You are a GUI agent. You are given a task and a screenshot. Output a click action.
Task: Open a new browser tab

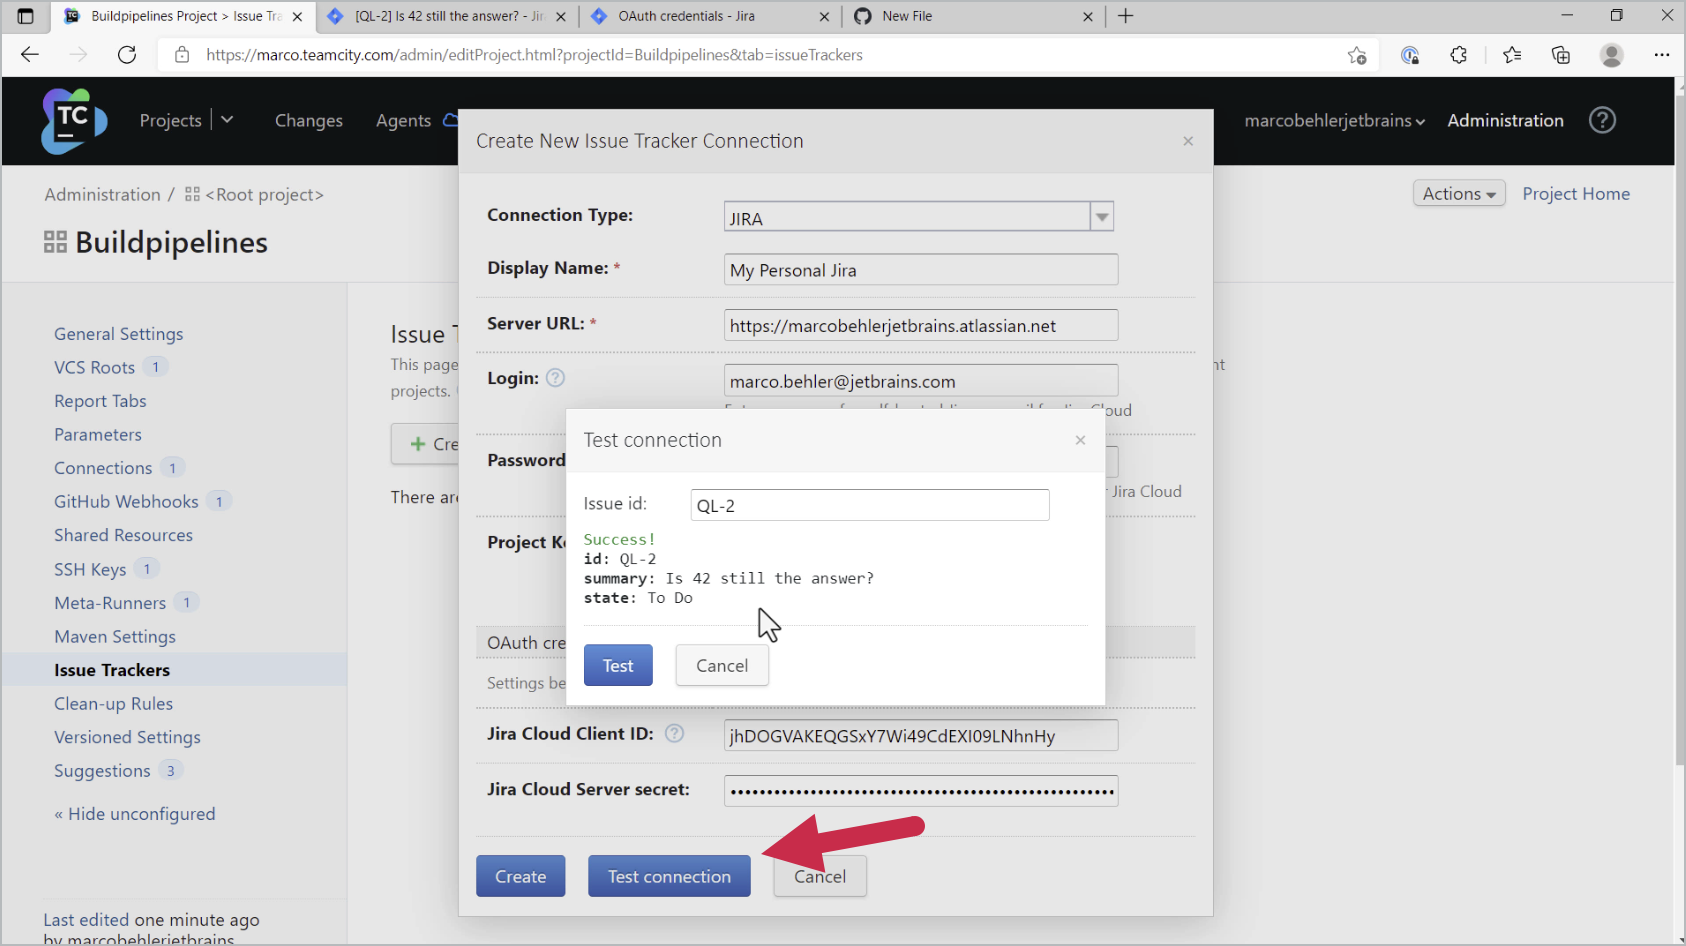point(1126,15)
